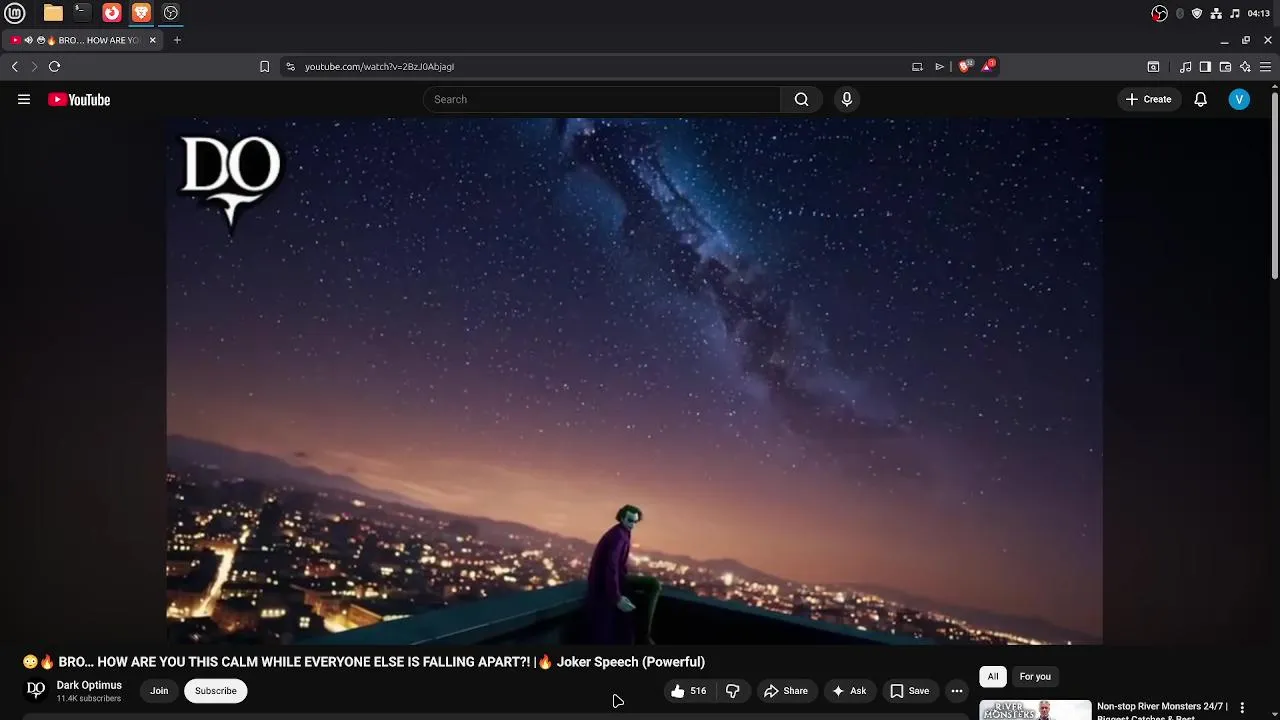The height and width of the screenshot is (720, 1280).
Task: Open Leo AI sparkle icon
Action: (1245, 67)
